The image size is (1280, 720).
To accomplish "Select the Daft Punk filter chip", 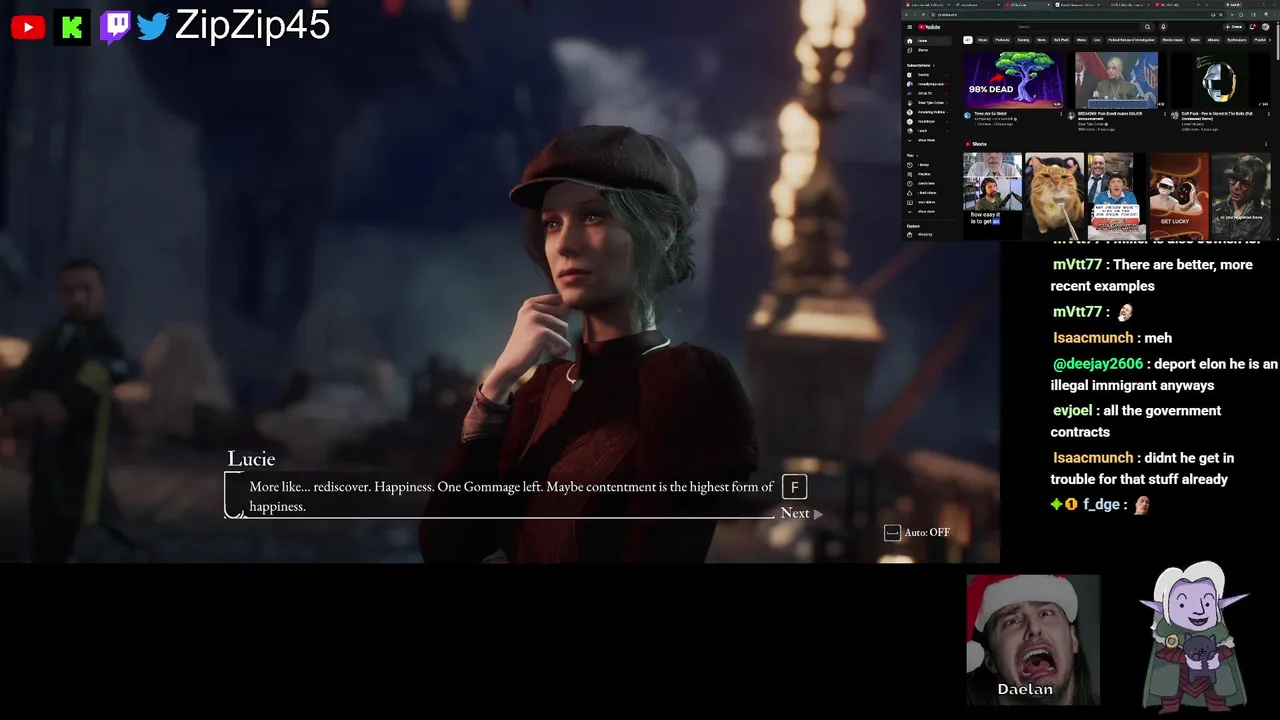I will [1061, 40].
